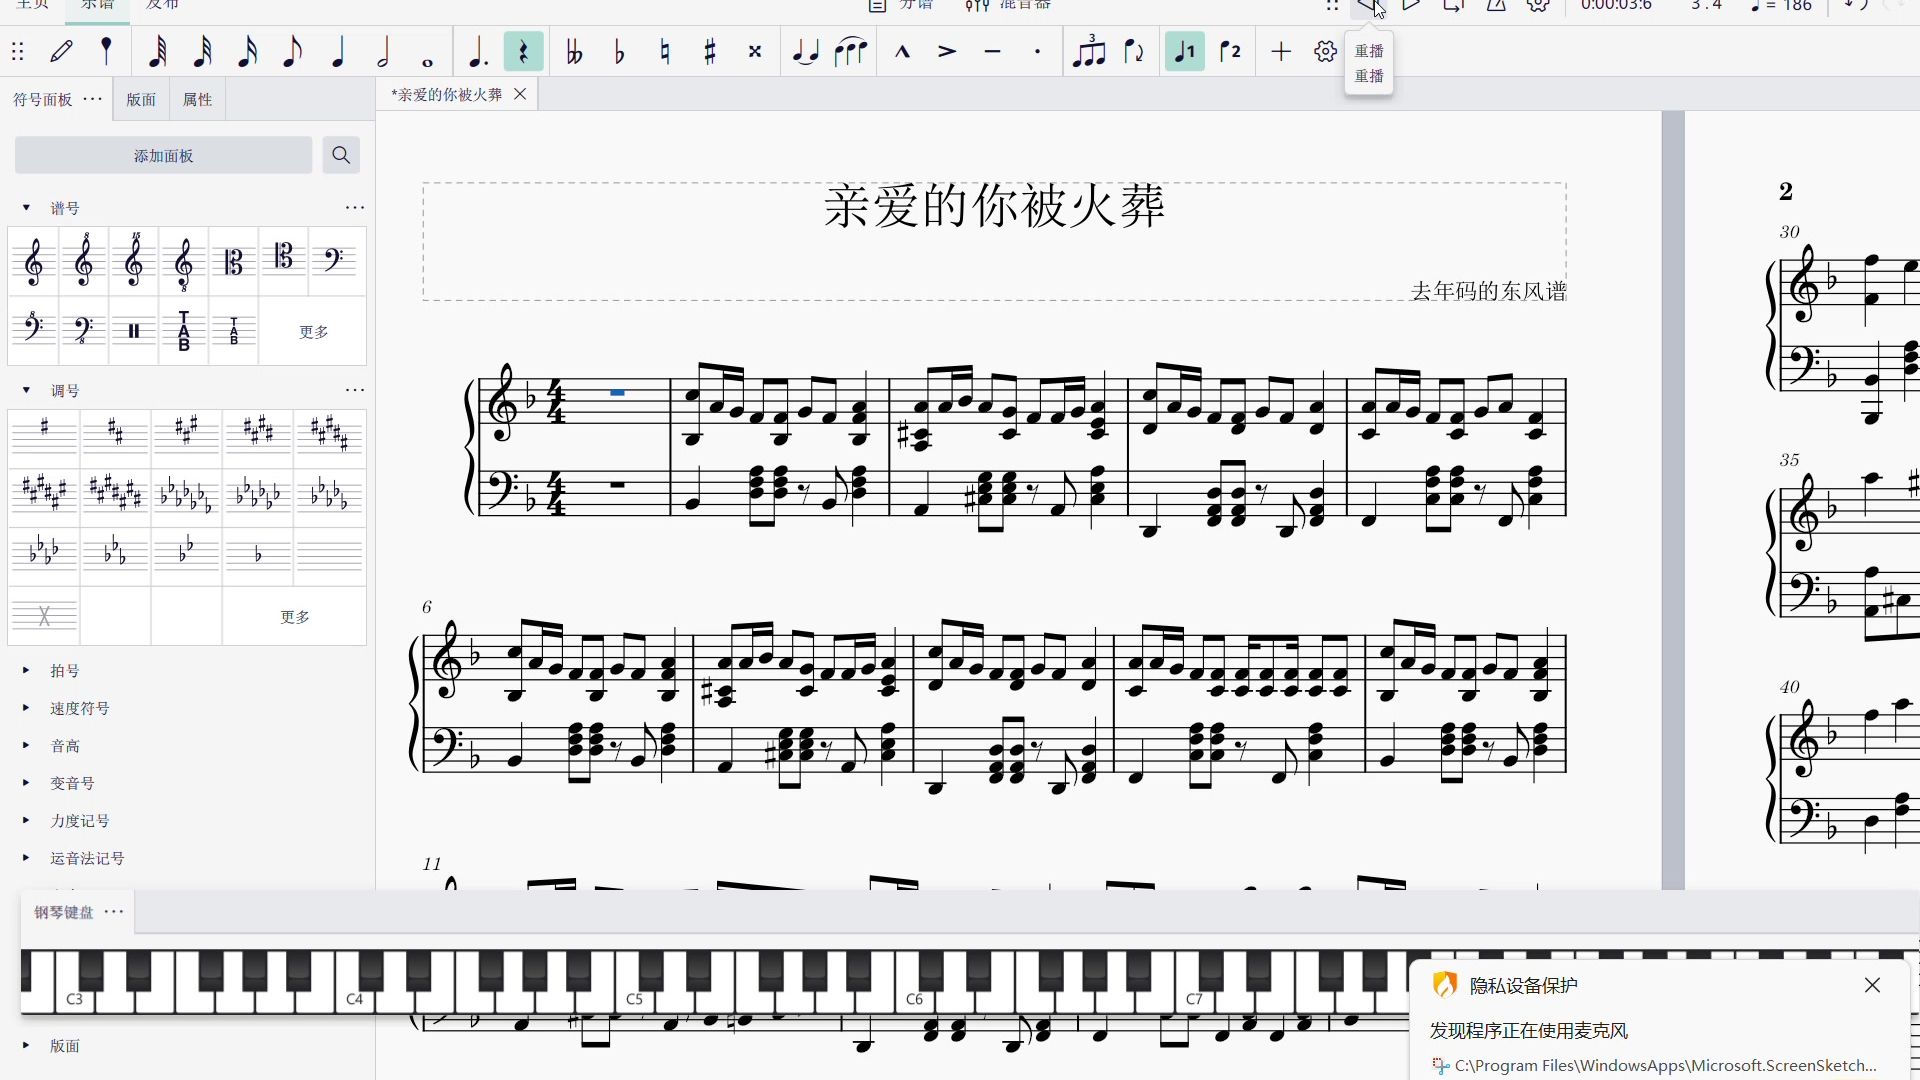Toggle the rest input button

(x=523, y=52)
